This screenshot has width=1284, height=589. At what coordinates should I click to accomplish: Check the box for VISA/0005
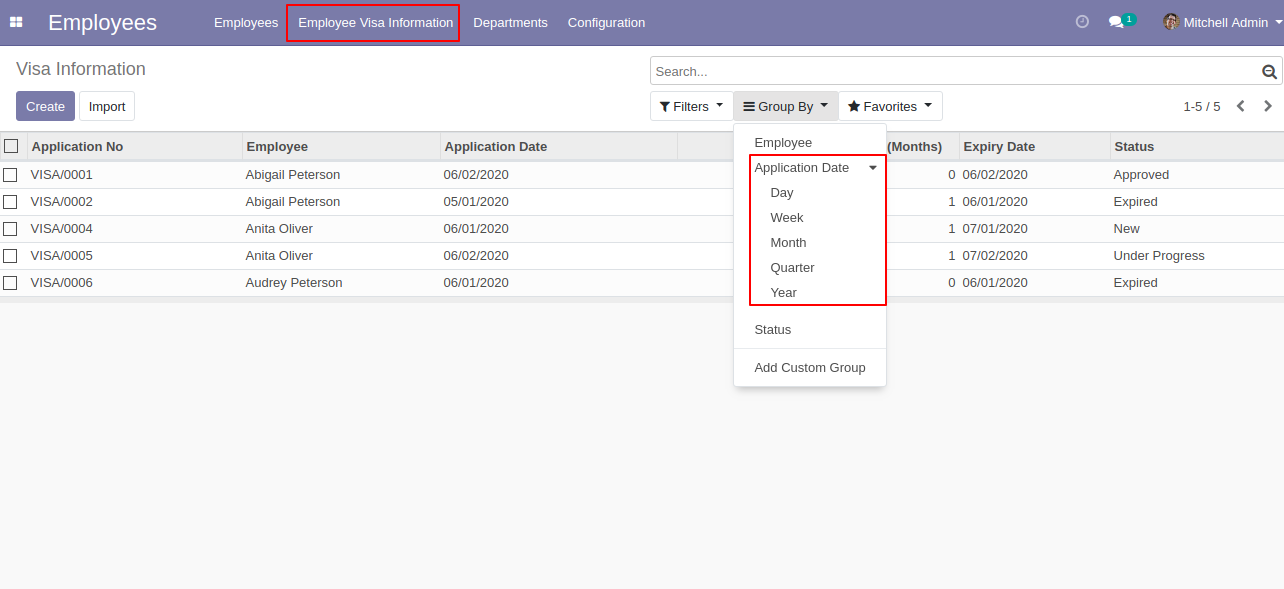(11, 256)
